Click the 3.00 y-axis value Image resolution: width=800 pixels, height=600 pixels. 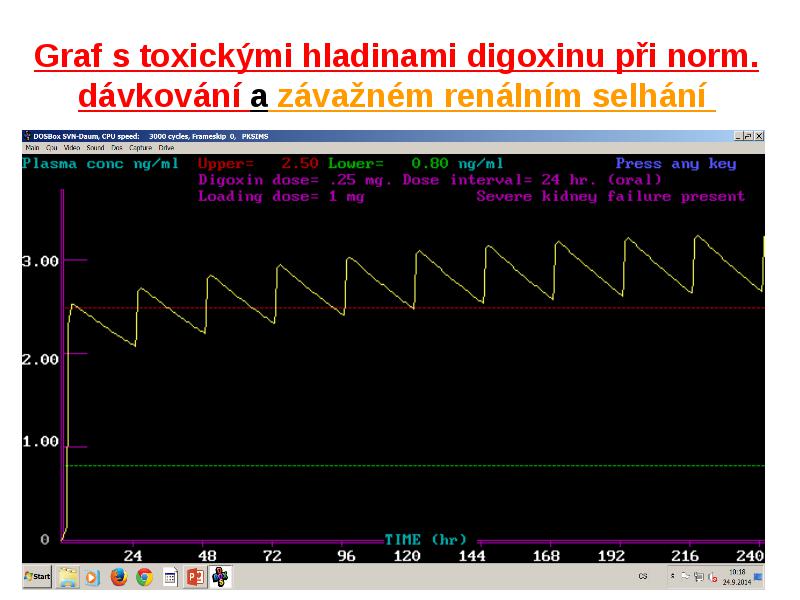[41, 262]
